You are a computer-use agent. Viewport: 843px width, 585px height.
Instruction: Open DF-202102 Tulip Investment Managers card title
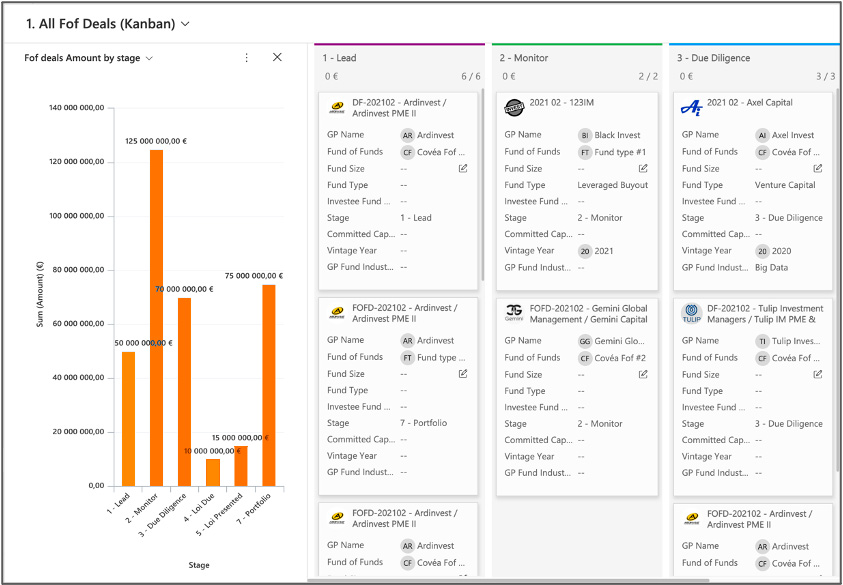click(x=765, y=314)
